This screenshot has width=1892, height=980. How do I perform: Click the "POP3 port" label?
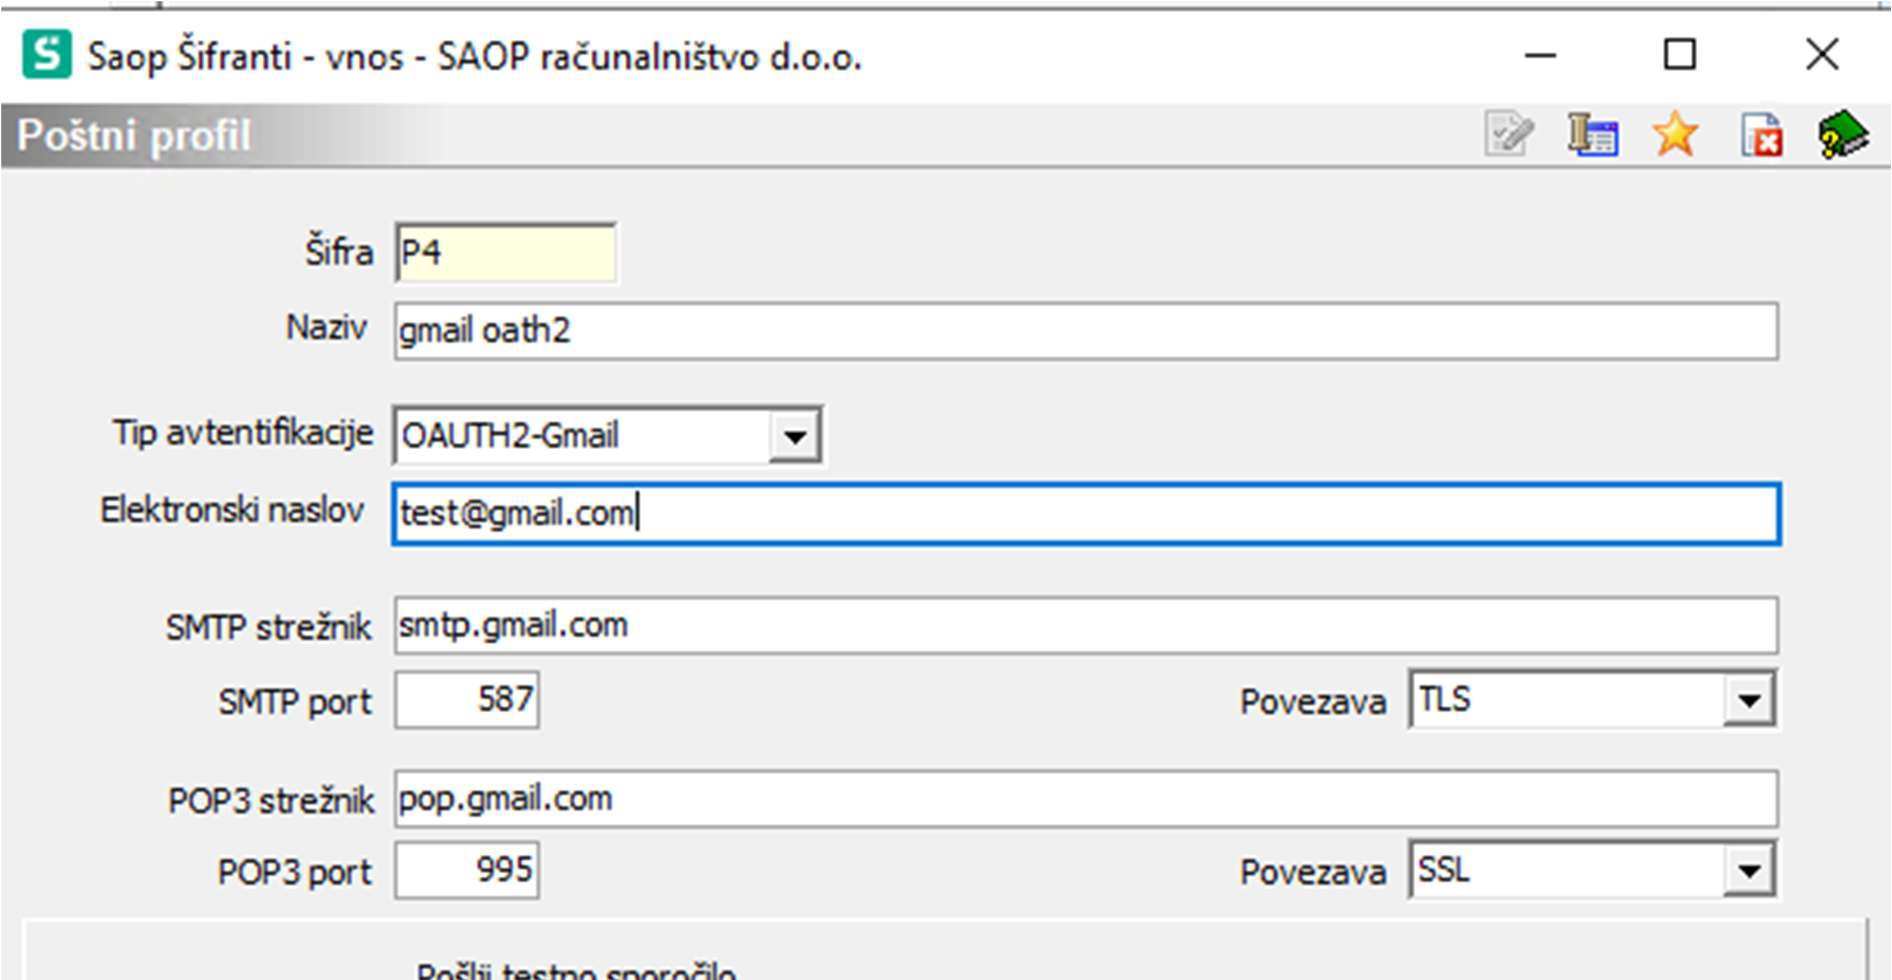295,873
